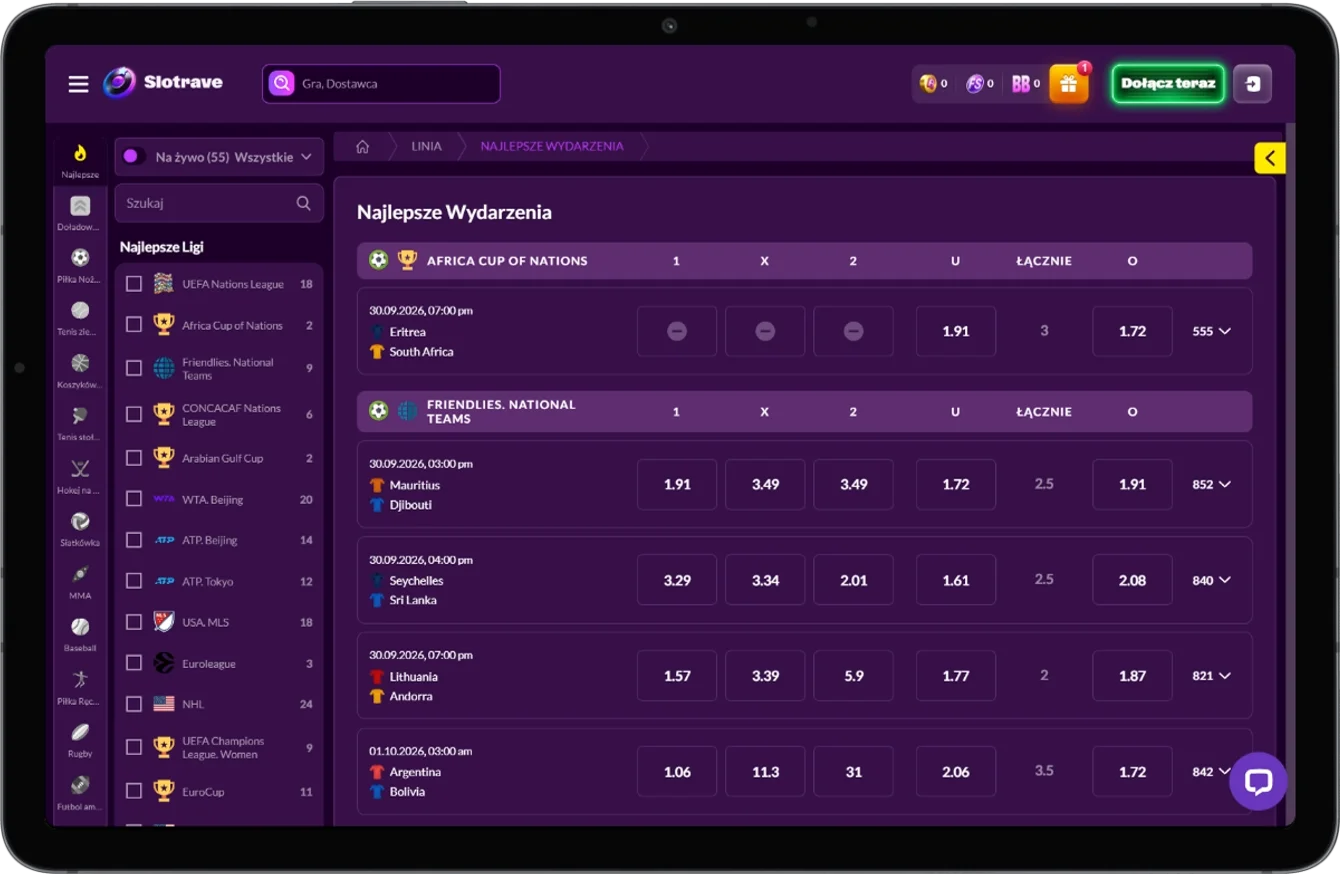
Task: Check the Africa Cup of Nations checkbox
Action: pyautogui.click(x=134, y=325)
